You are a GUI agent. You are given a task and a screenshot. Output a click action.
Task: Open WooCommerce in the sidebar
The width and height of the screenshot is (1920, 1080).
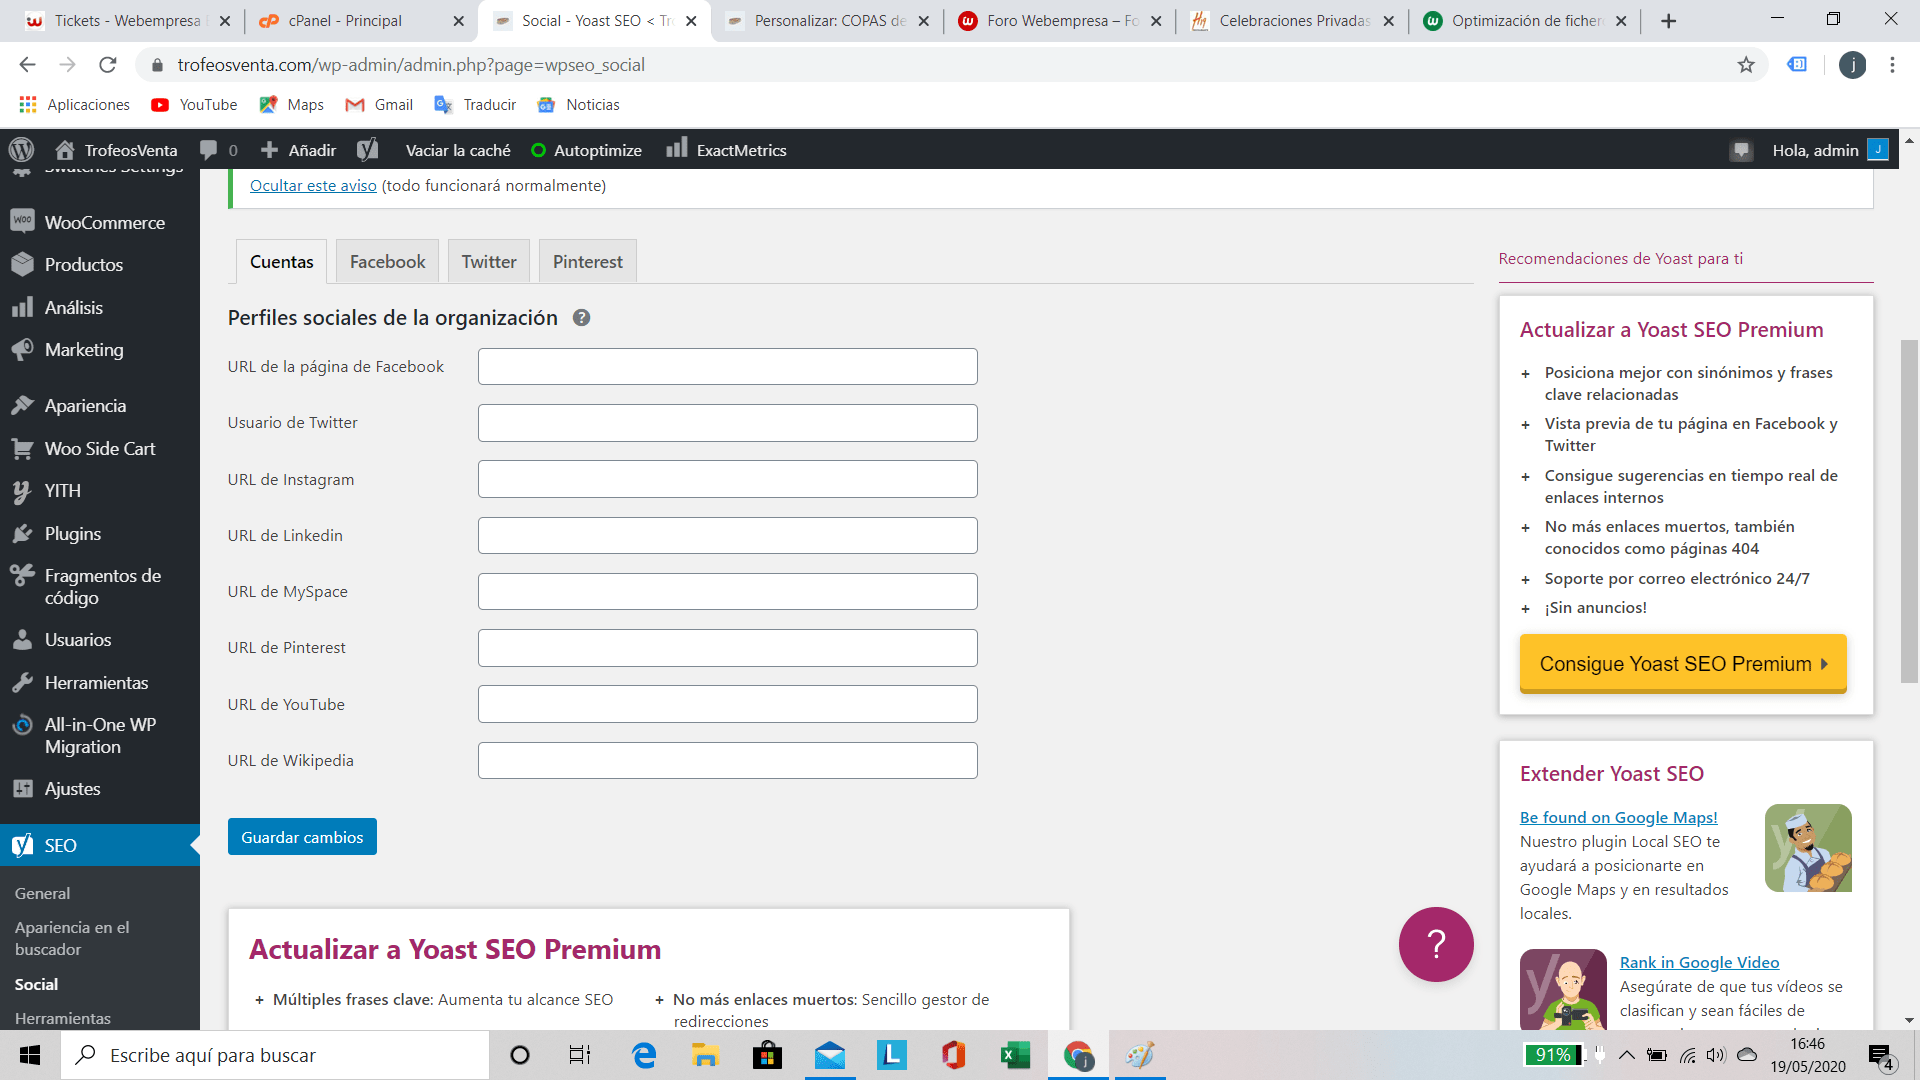tap(100, 222)
